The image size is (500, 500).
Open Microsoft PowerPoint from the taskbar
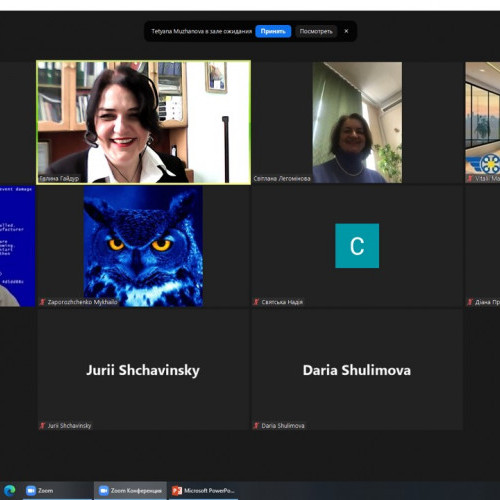click(203, 491)
